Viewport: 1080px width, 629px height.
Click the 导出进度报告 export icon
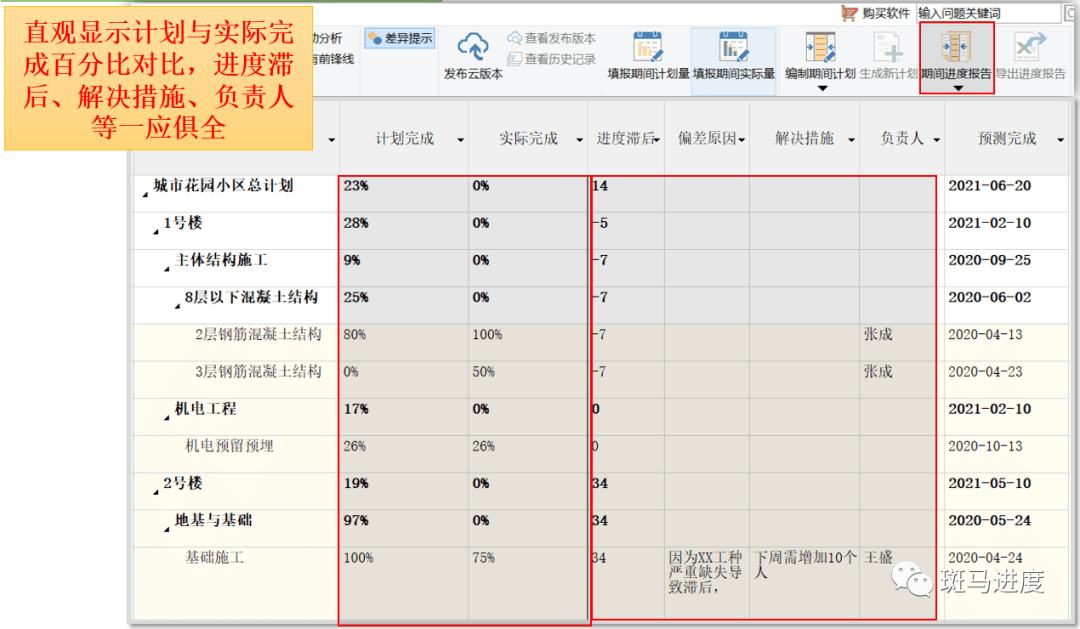point(1030,47)
